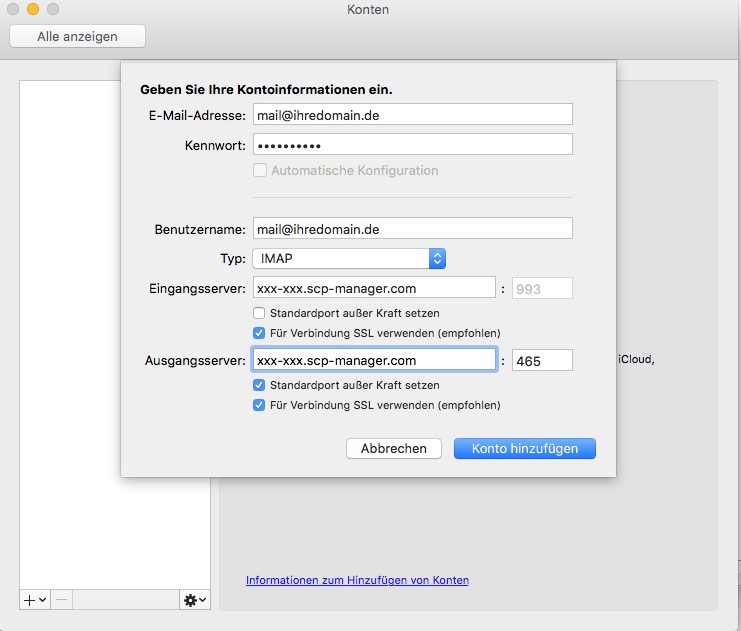The width and height of the screenshot is (741, 631).
Task: Toggle the Automatische Konfiguration checkbox
Action: (260, 171)
